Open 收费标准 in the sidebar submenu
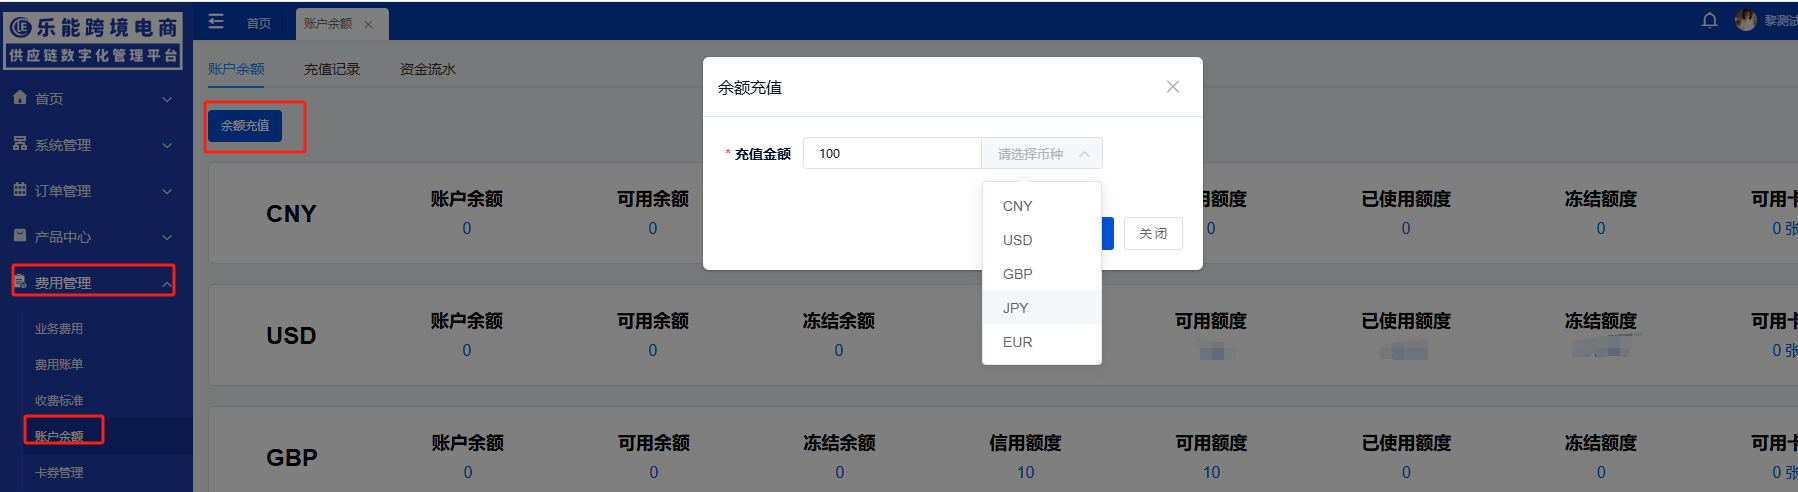 [59, 401]
